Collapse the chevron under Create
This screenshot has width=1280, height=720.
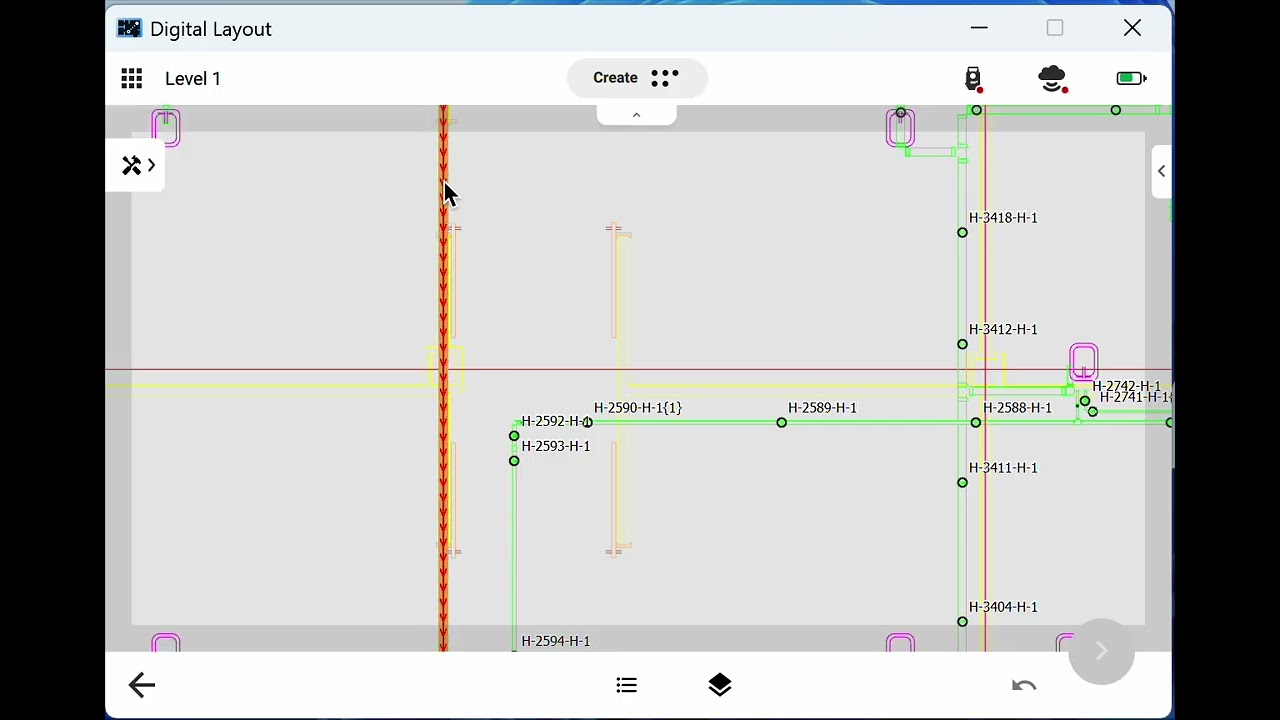click(x=636, y=115)
